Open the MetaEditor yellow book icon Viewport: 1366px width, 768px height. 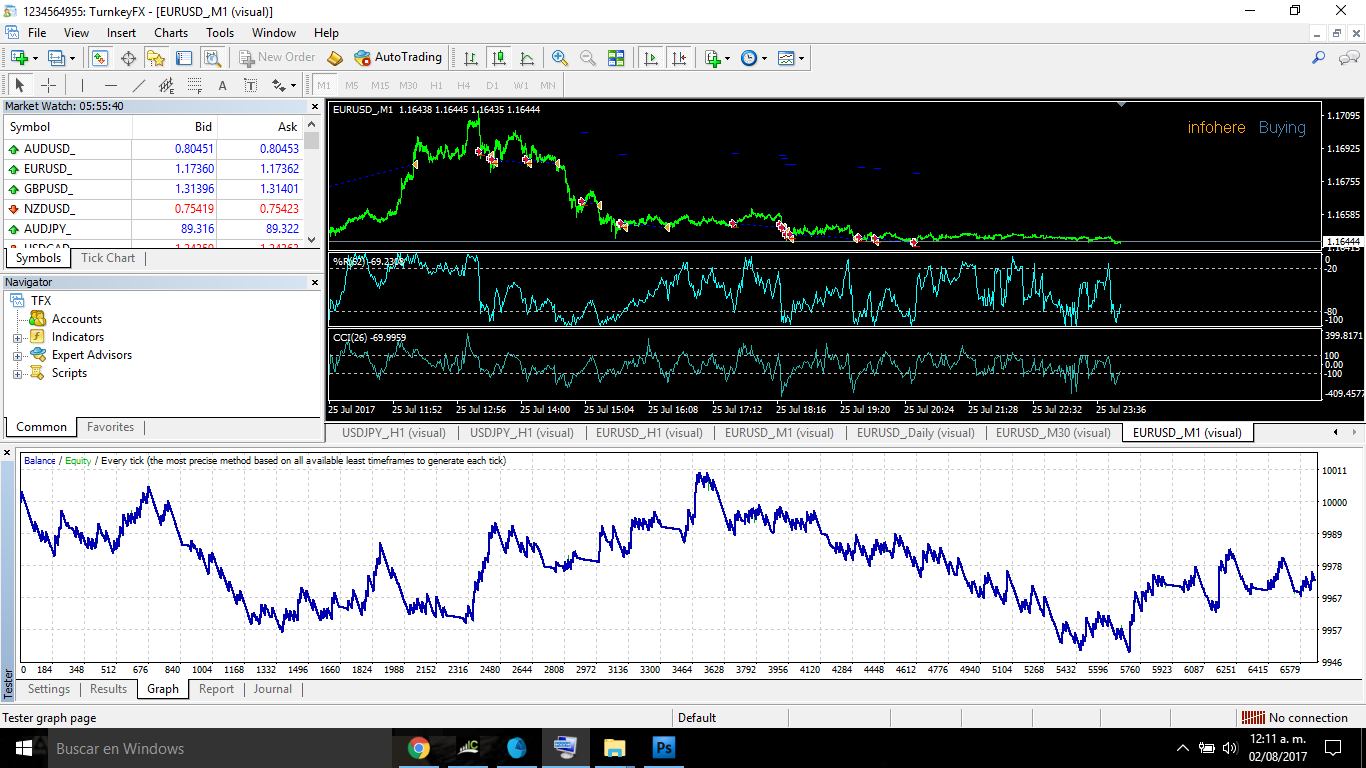(335, 58)
